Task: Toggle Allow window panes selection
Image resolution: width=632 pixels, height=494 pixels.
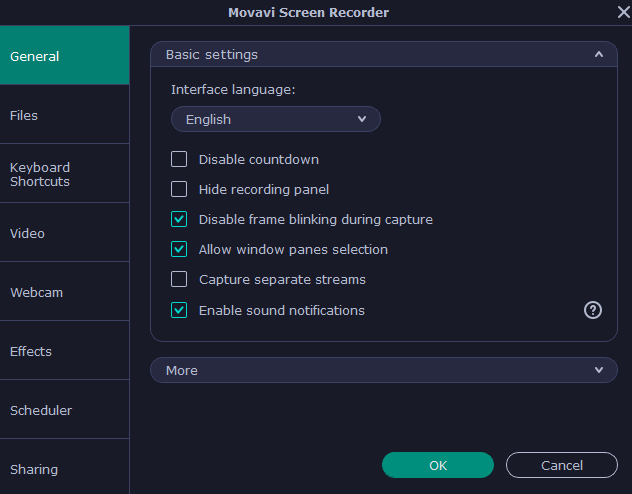Action: click(x=179, y=249)
